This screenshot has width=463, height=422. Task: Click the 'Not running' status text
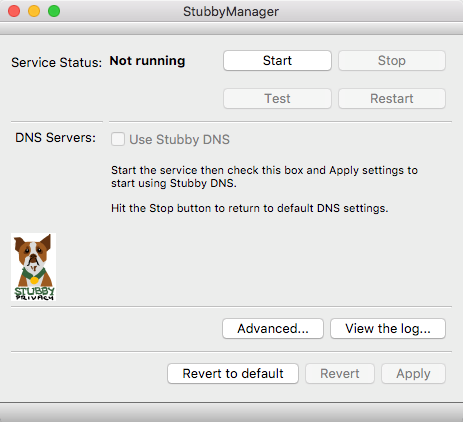click(x=147, y=61)
